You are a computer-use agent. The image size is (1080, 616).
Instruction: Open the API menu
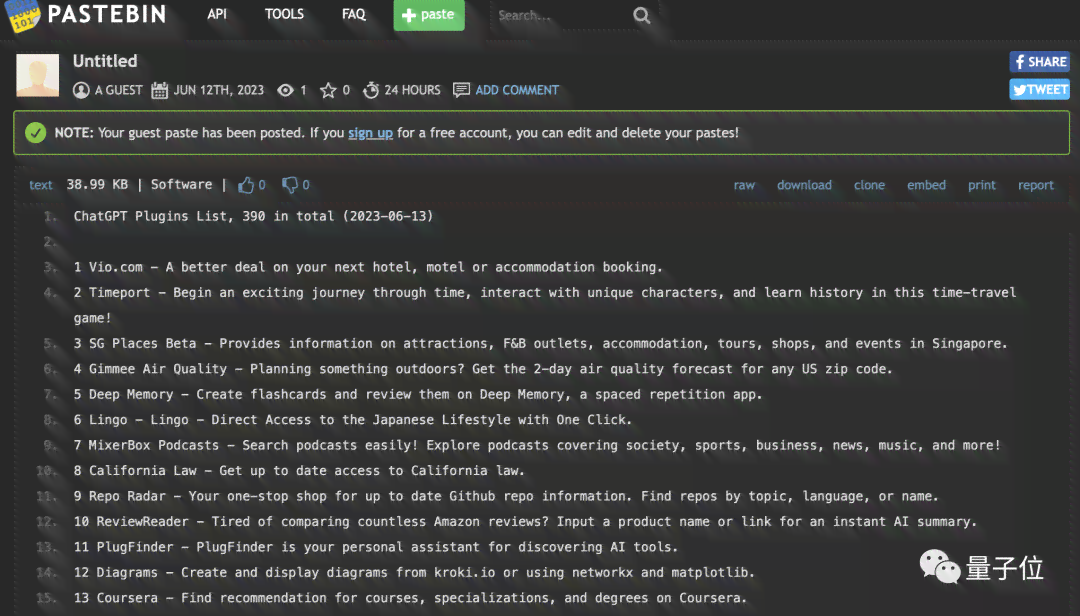(217, 14)
